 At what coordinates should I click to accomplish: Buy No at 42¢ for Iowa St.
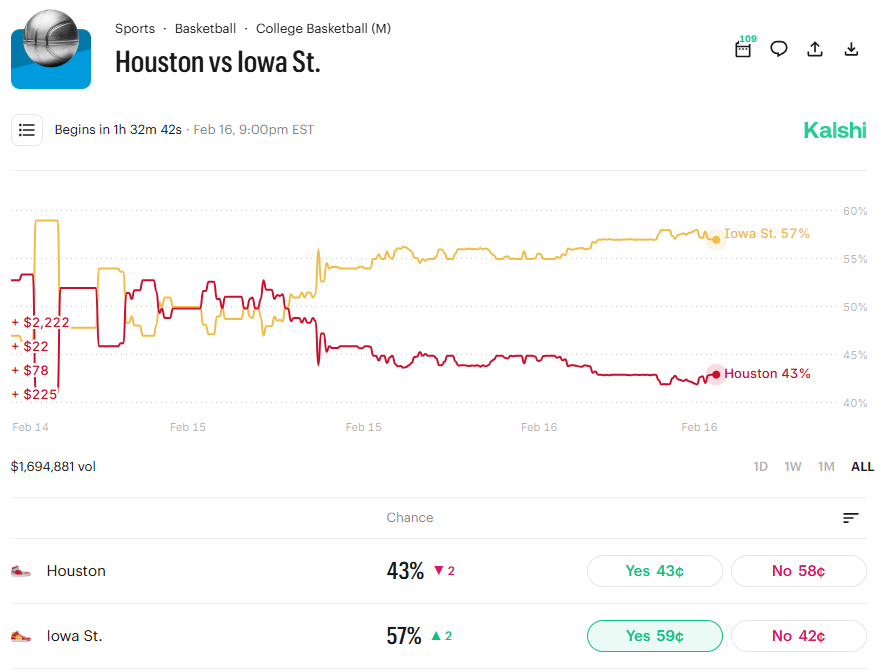tap(798, 636)
